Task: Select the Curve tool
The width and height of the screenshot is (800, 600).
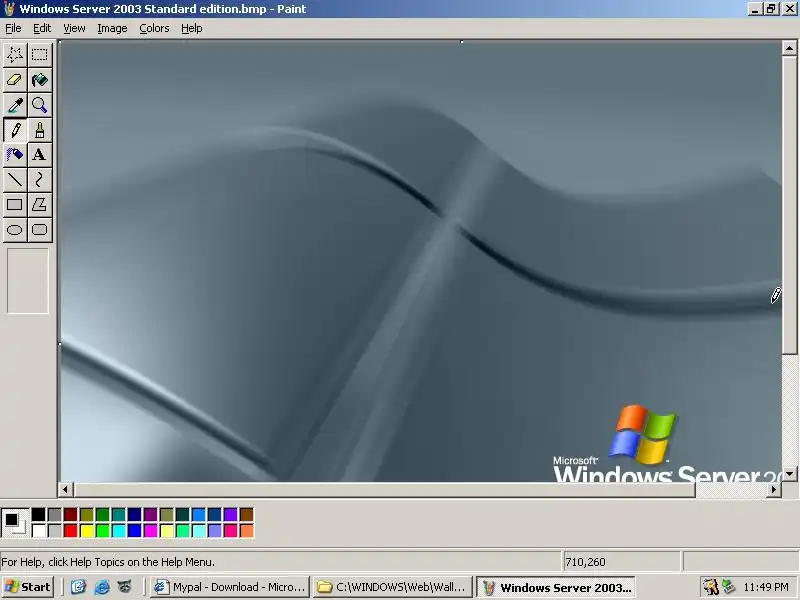Action: 40,180
